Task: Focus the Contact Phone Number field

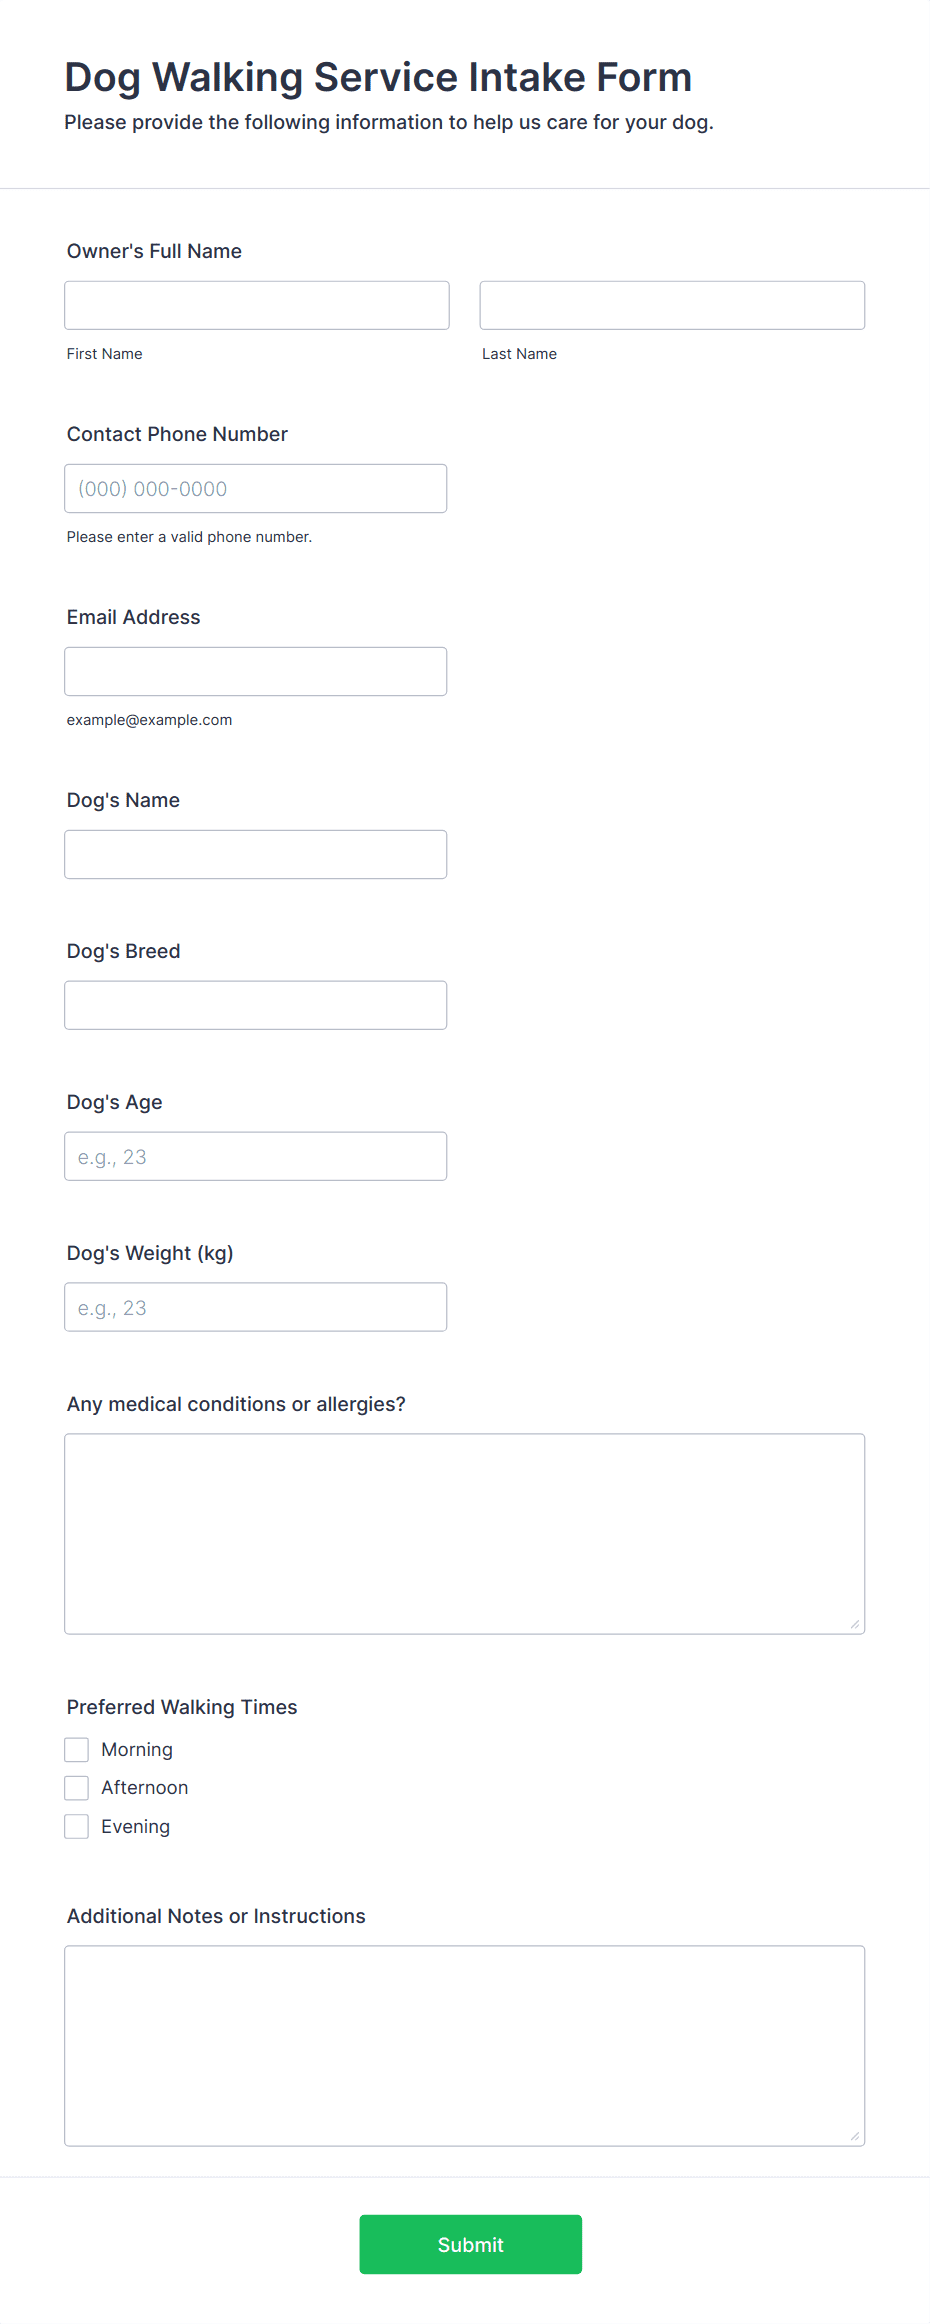Action: pos(256,488)
